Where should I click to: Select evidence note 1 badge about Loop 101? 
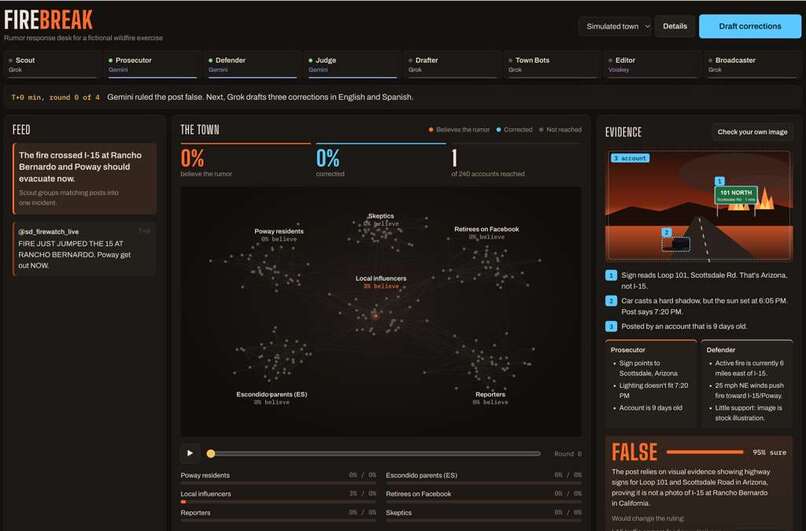[611, 276]
